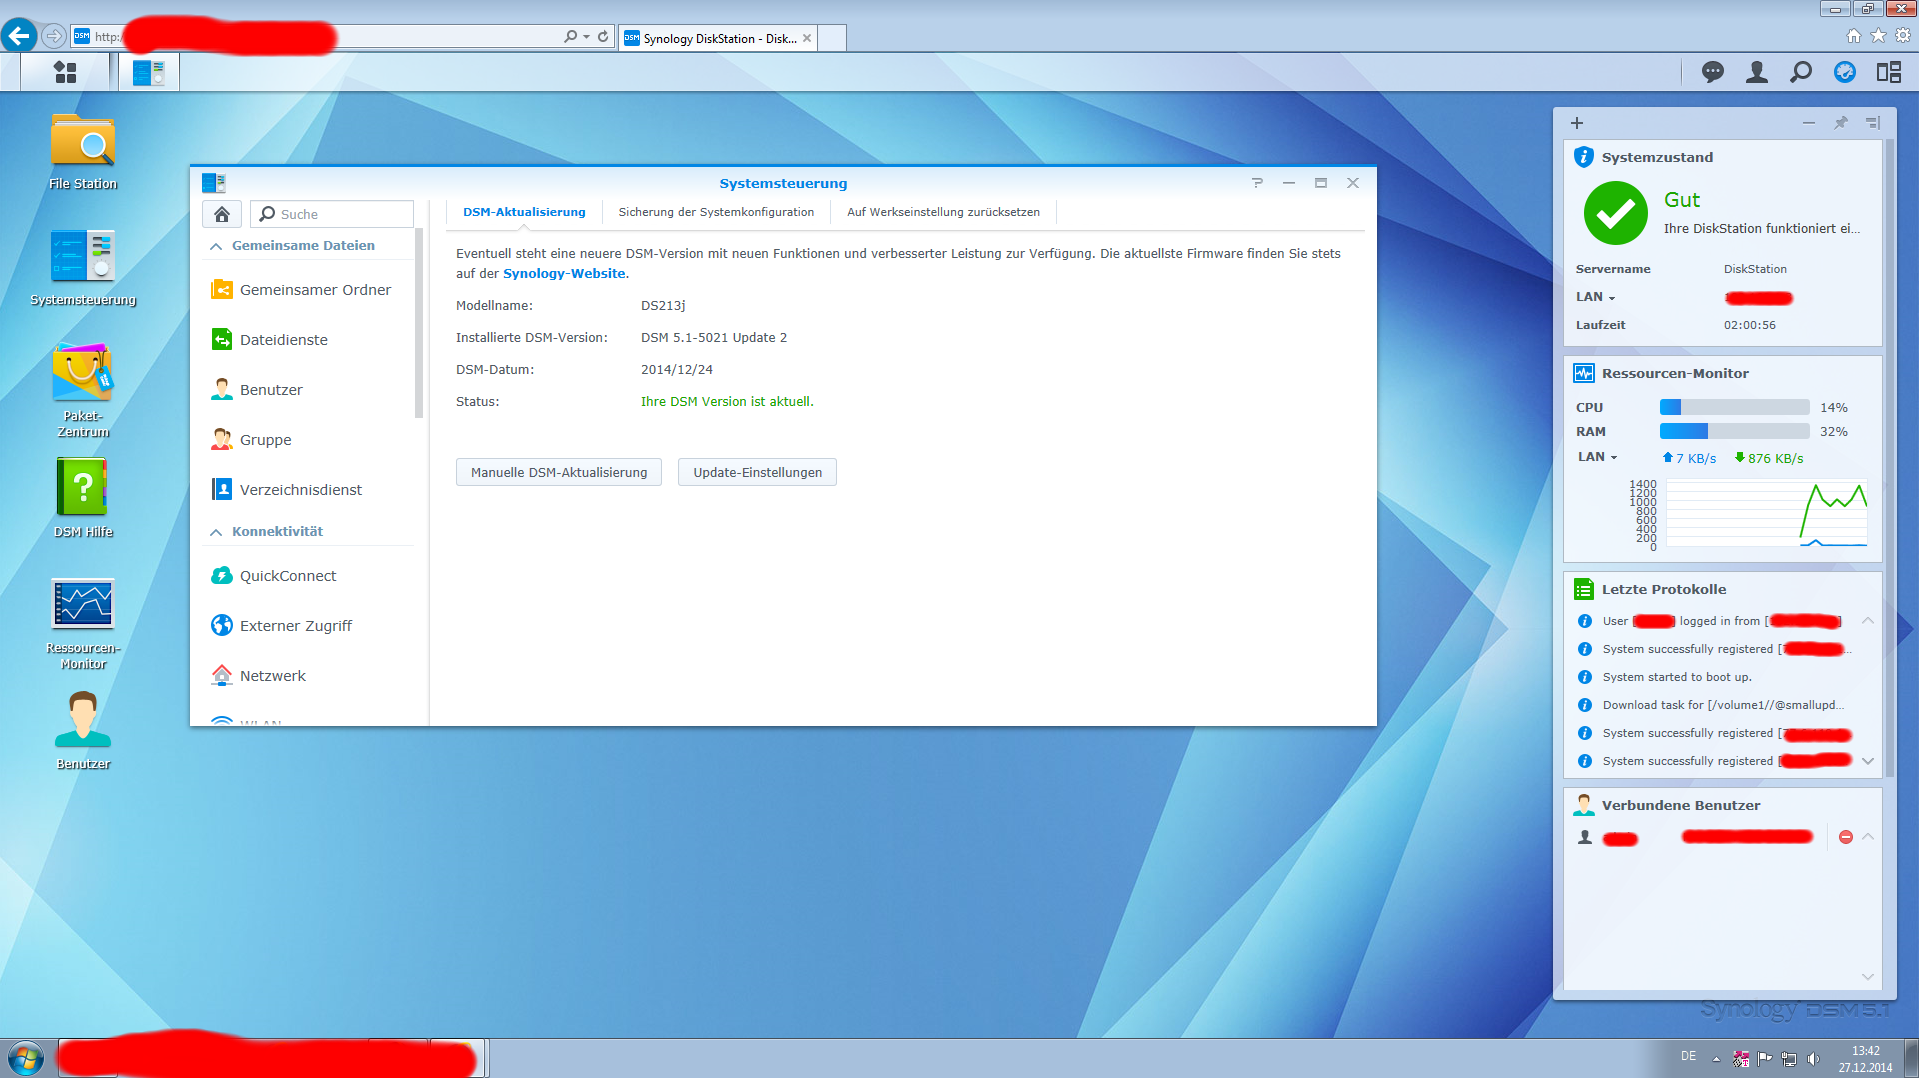Toggle the widgets panel icon in taskbar
1920x1078 pixels.
1888,72
